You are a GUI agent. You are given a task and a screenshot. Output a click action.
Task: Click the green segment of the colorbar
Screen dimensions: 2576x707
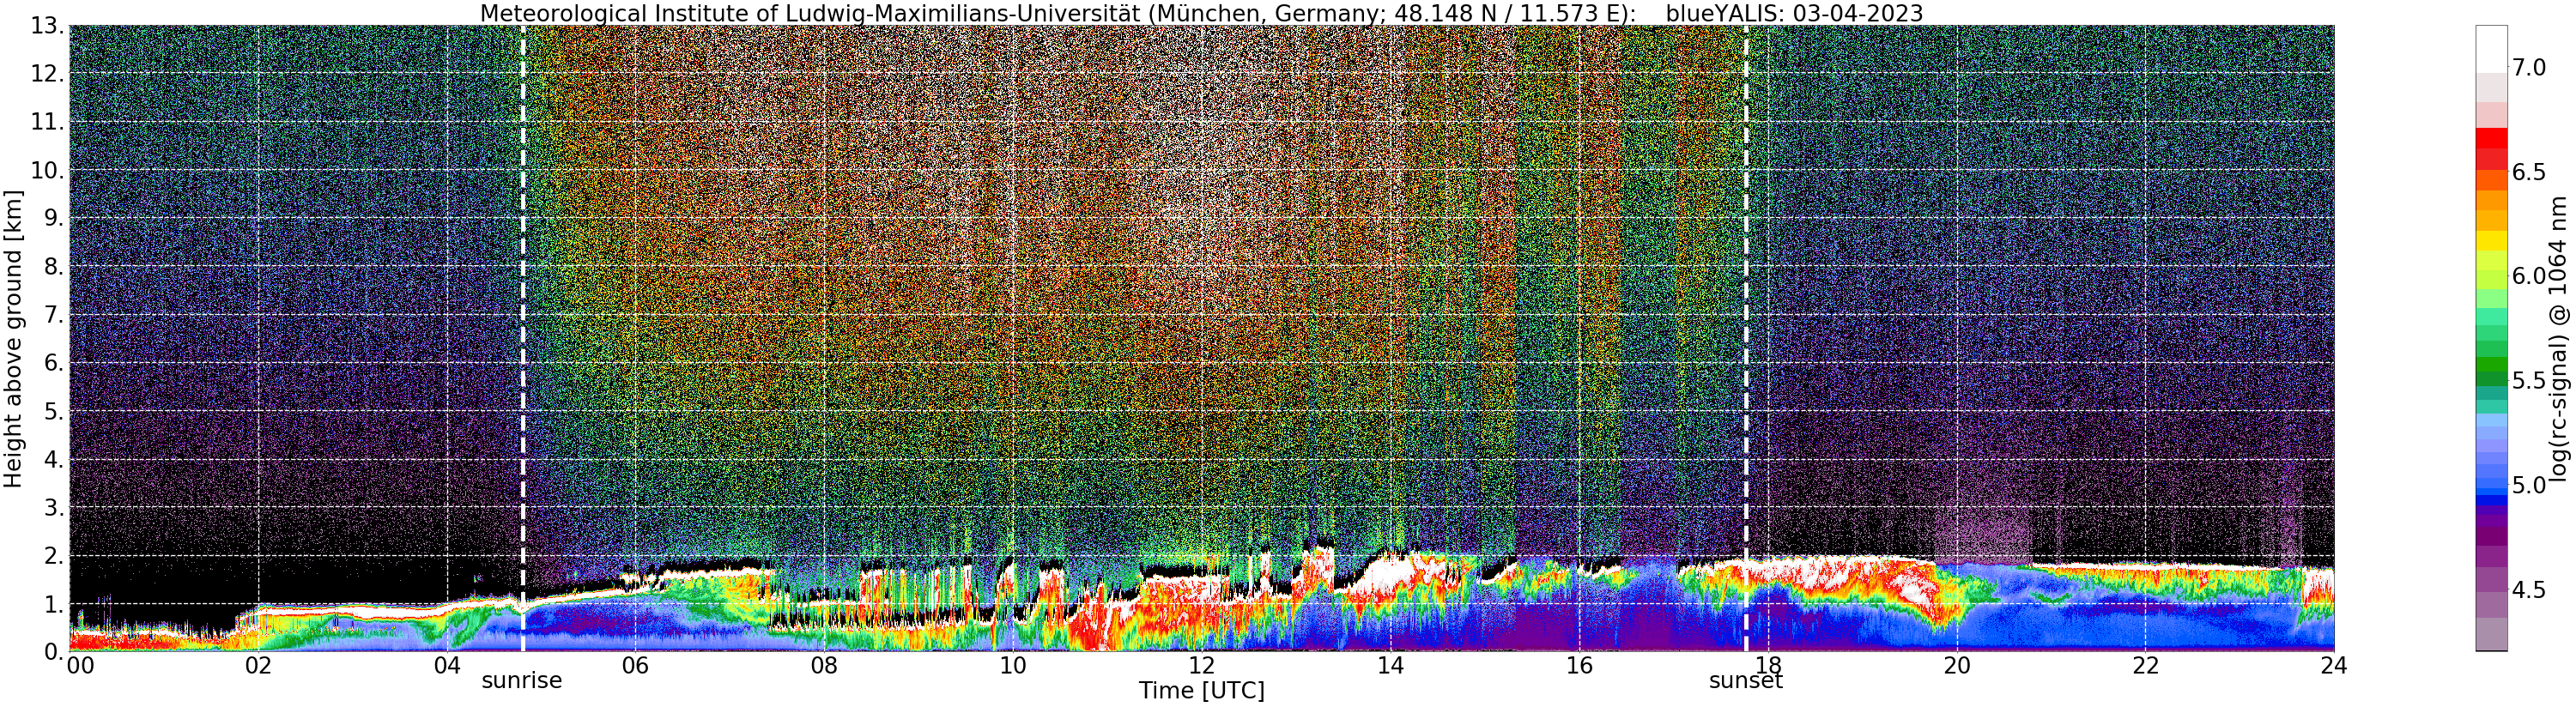pos(2491,365)
